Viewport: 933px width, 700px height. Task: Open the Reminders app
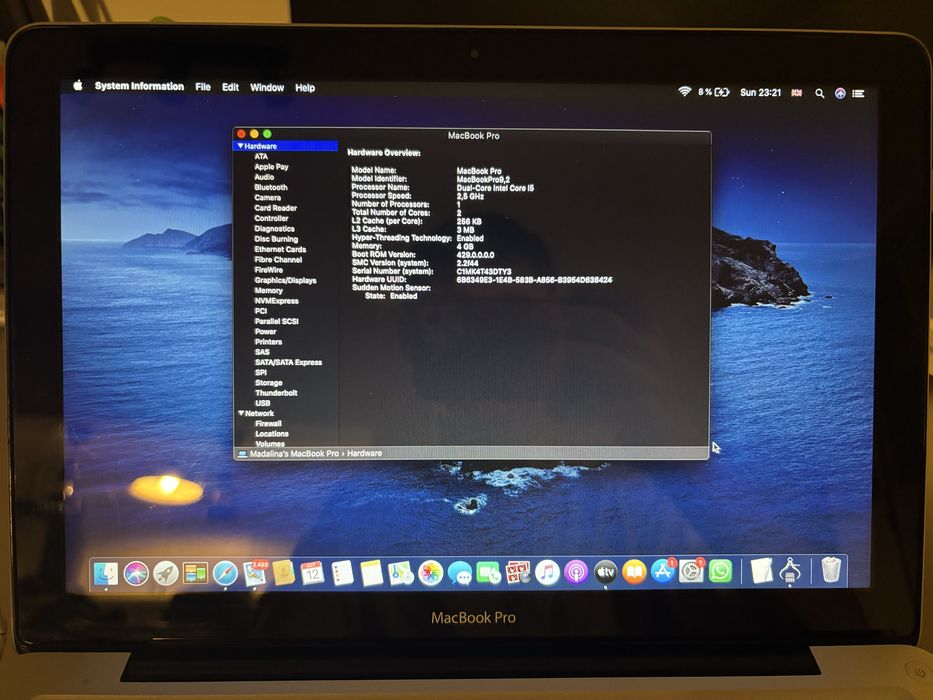point(342,573)
